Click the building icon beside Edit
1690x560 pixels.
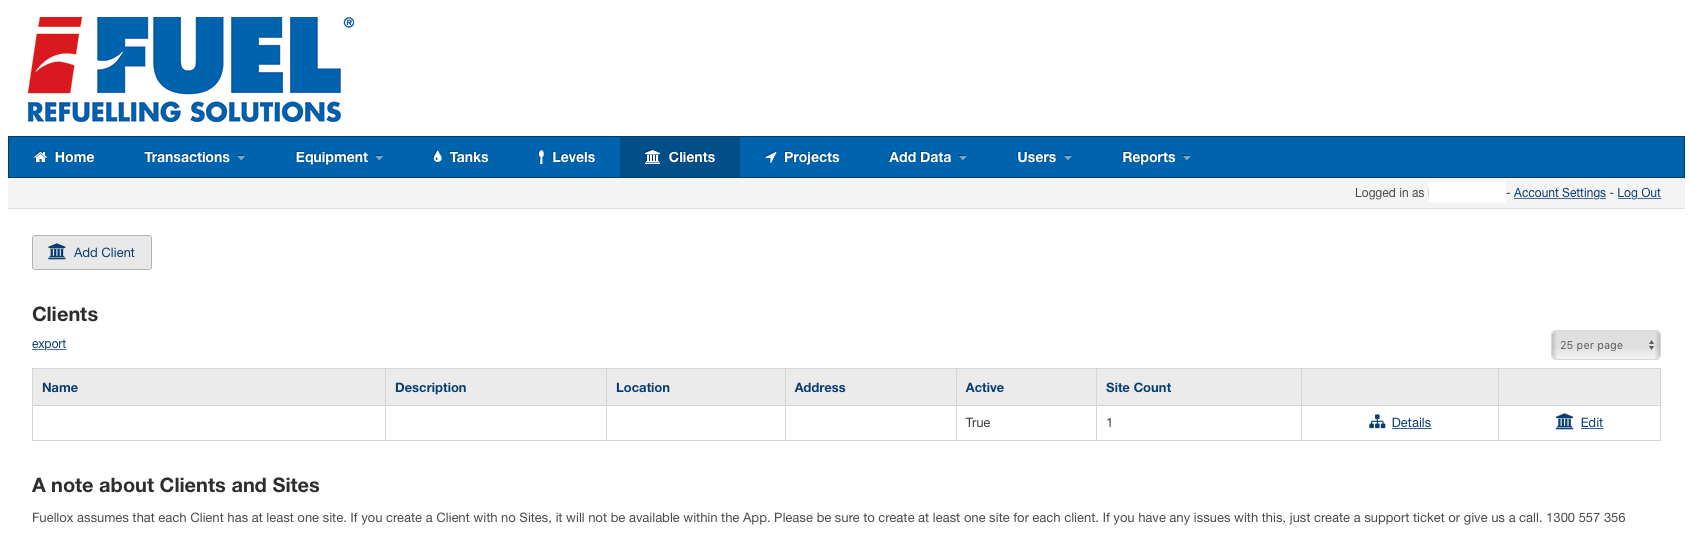pos(1565,422)
